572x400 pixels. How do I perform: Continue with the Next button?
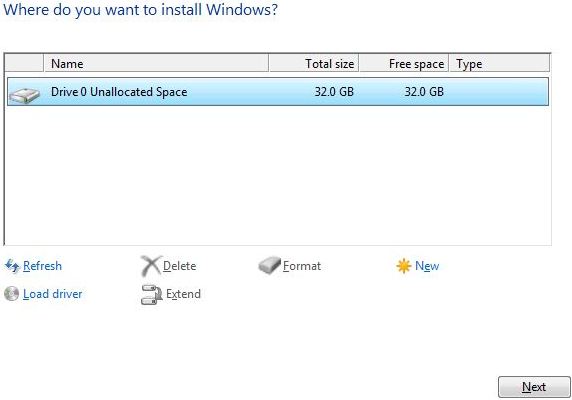click(534, 387)
